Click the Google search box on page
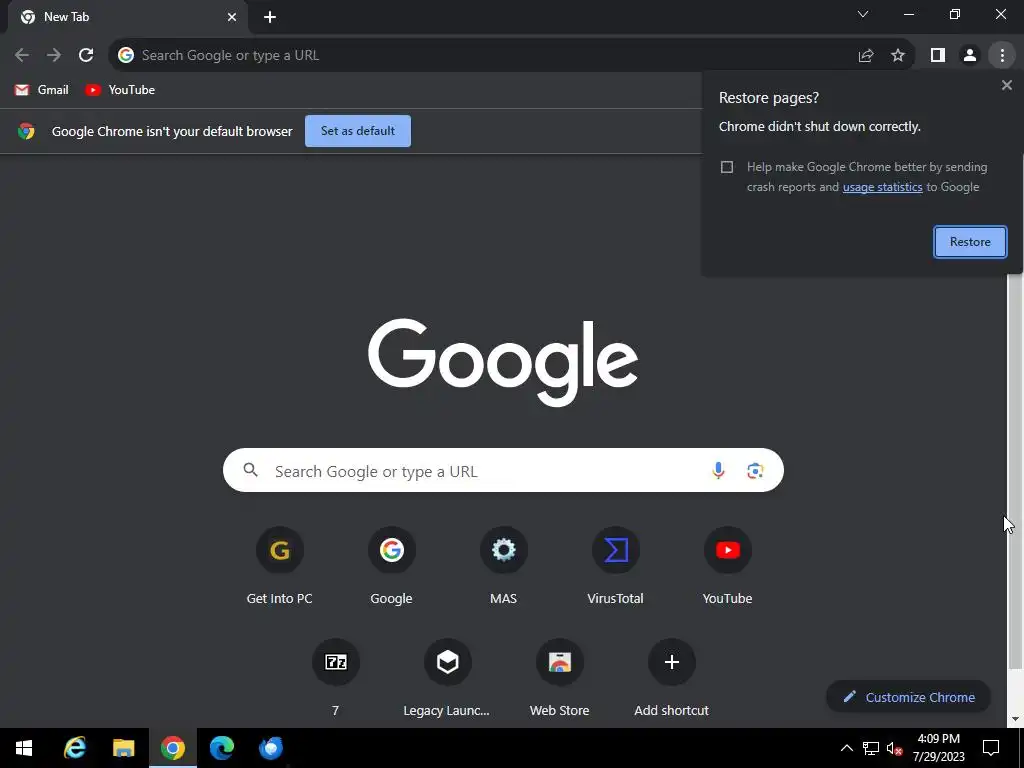This screenshot has width=1024, height=768. point(503,470)
